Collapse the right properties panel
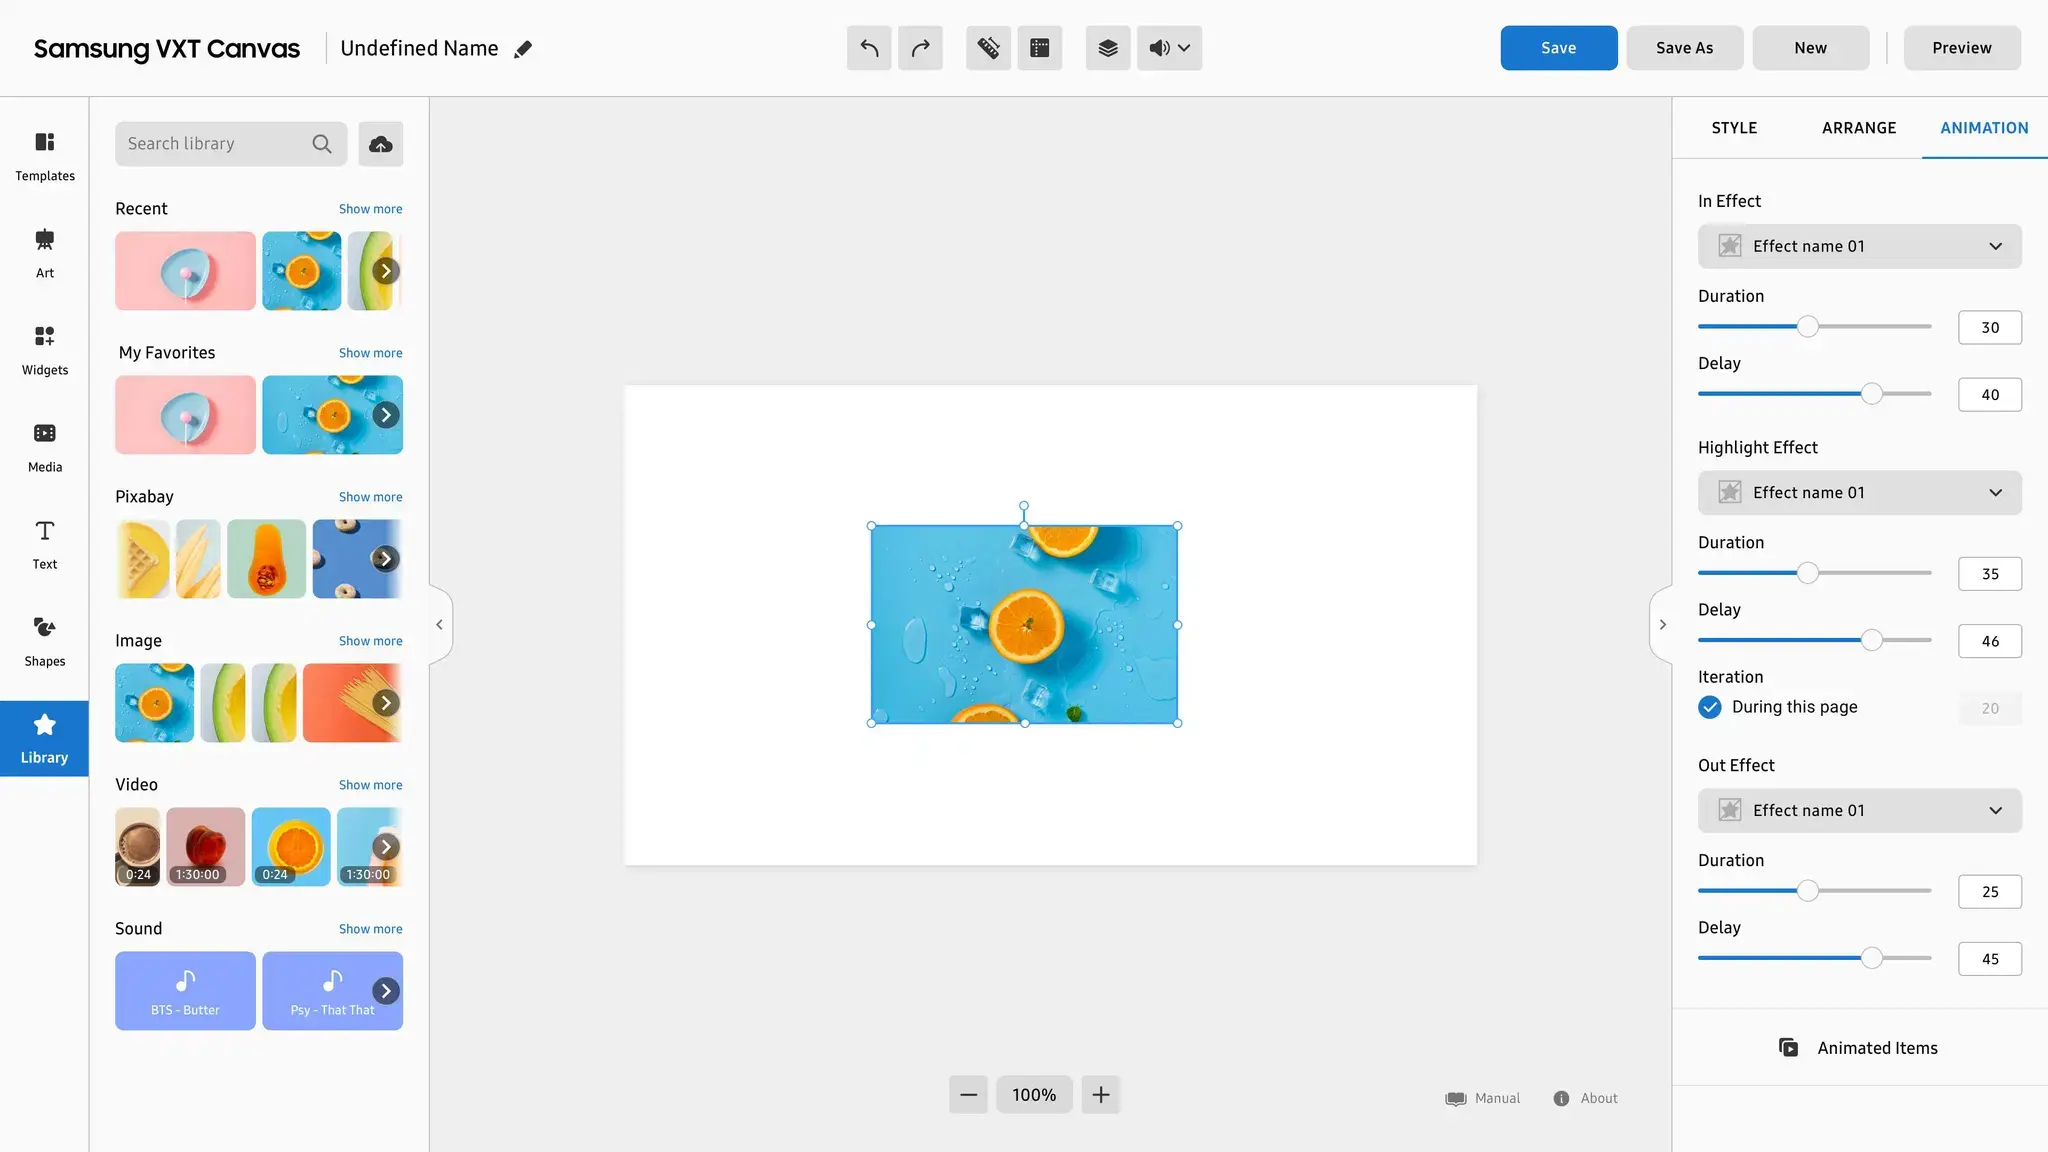This screenshot has height=1152, width=2048. (x=1662, y=625)
